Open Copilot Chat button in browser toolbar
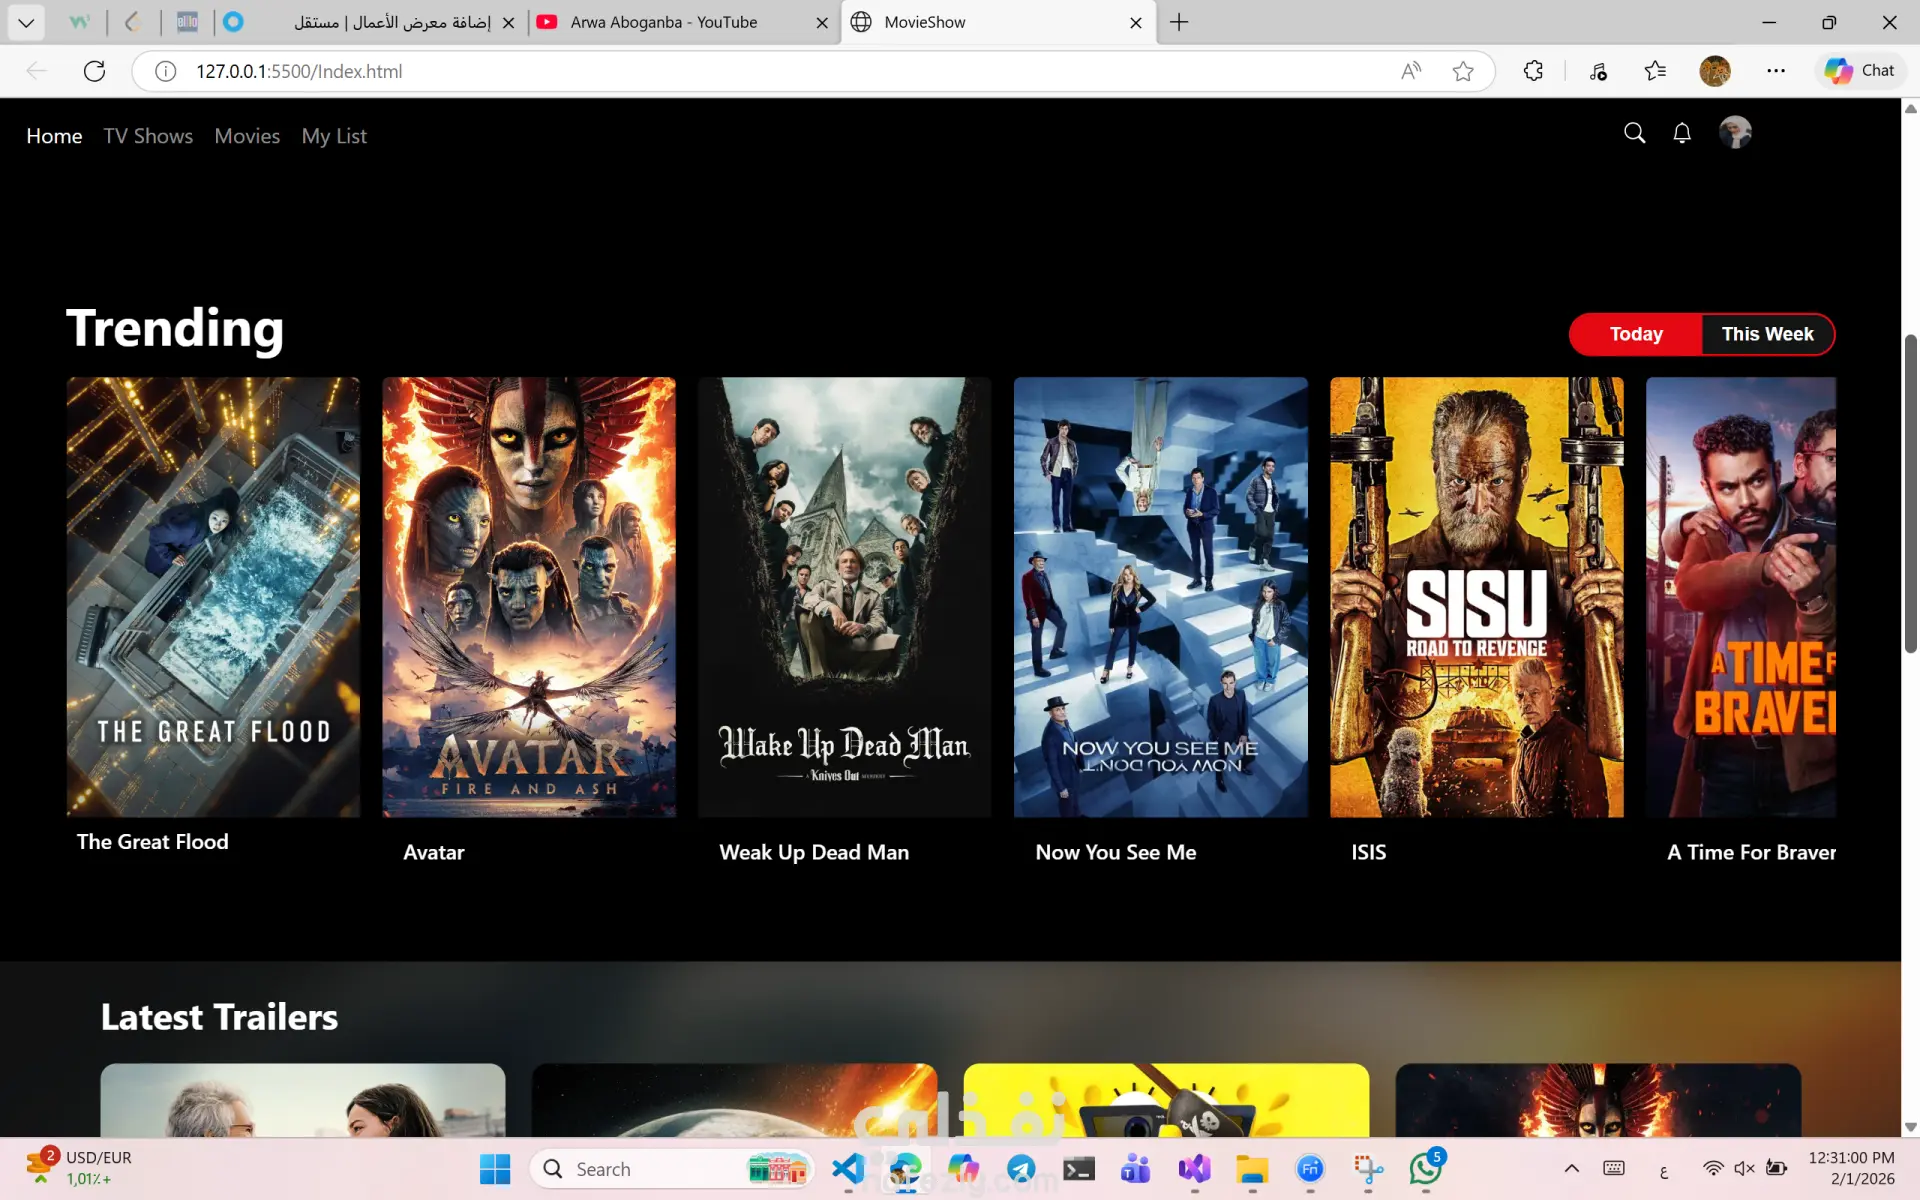The width and height of the screenshot is (1920, 1200). pos(1860,71)
